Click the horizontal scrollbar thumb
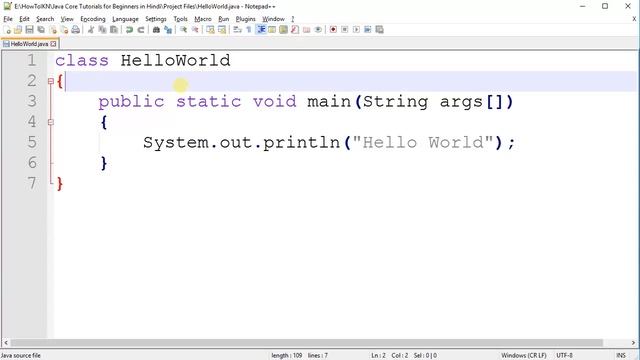Screen dimensions: 640x360 (307, 343)
